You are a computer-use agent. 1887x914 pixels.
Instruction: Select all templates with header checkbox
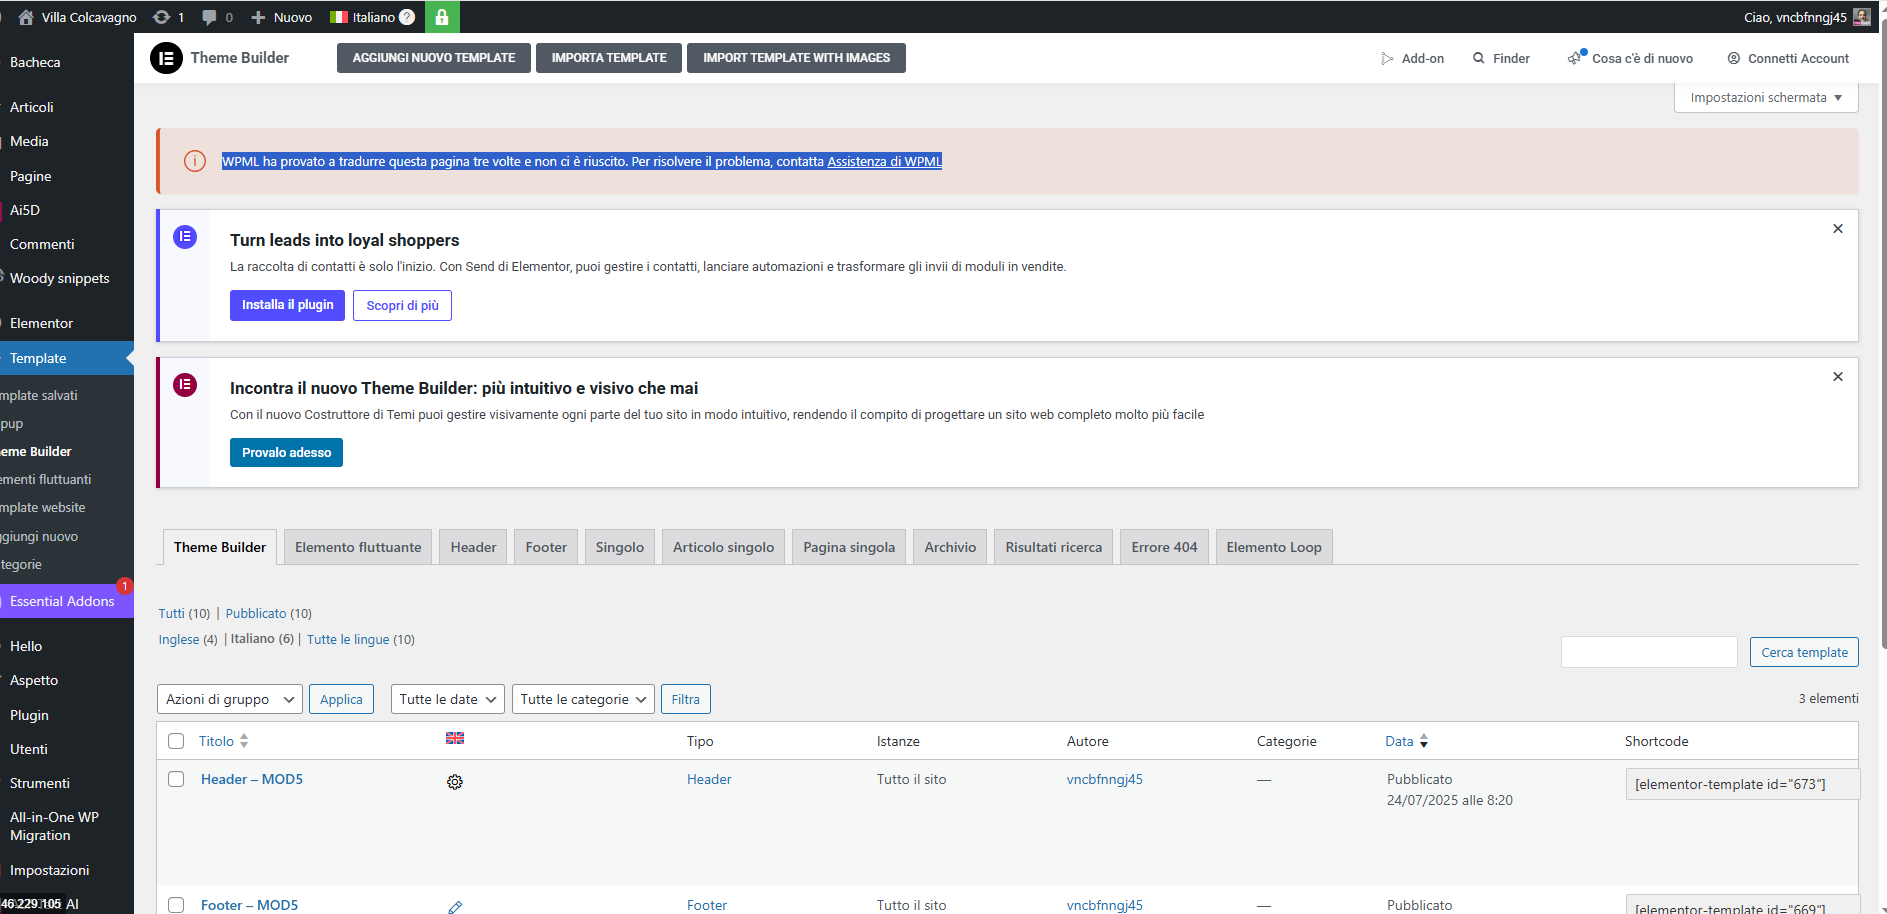tap(176, 741)
